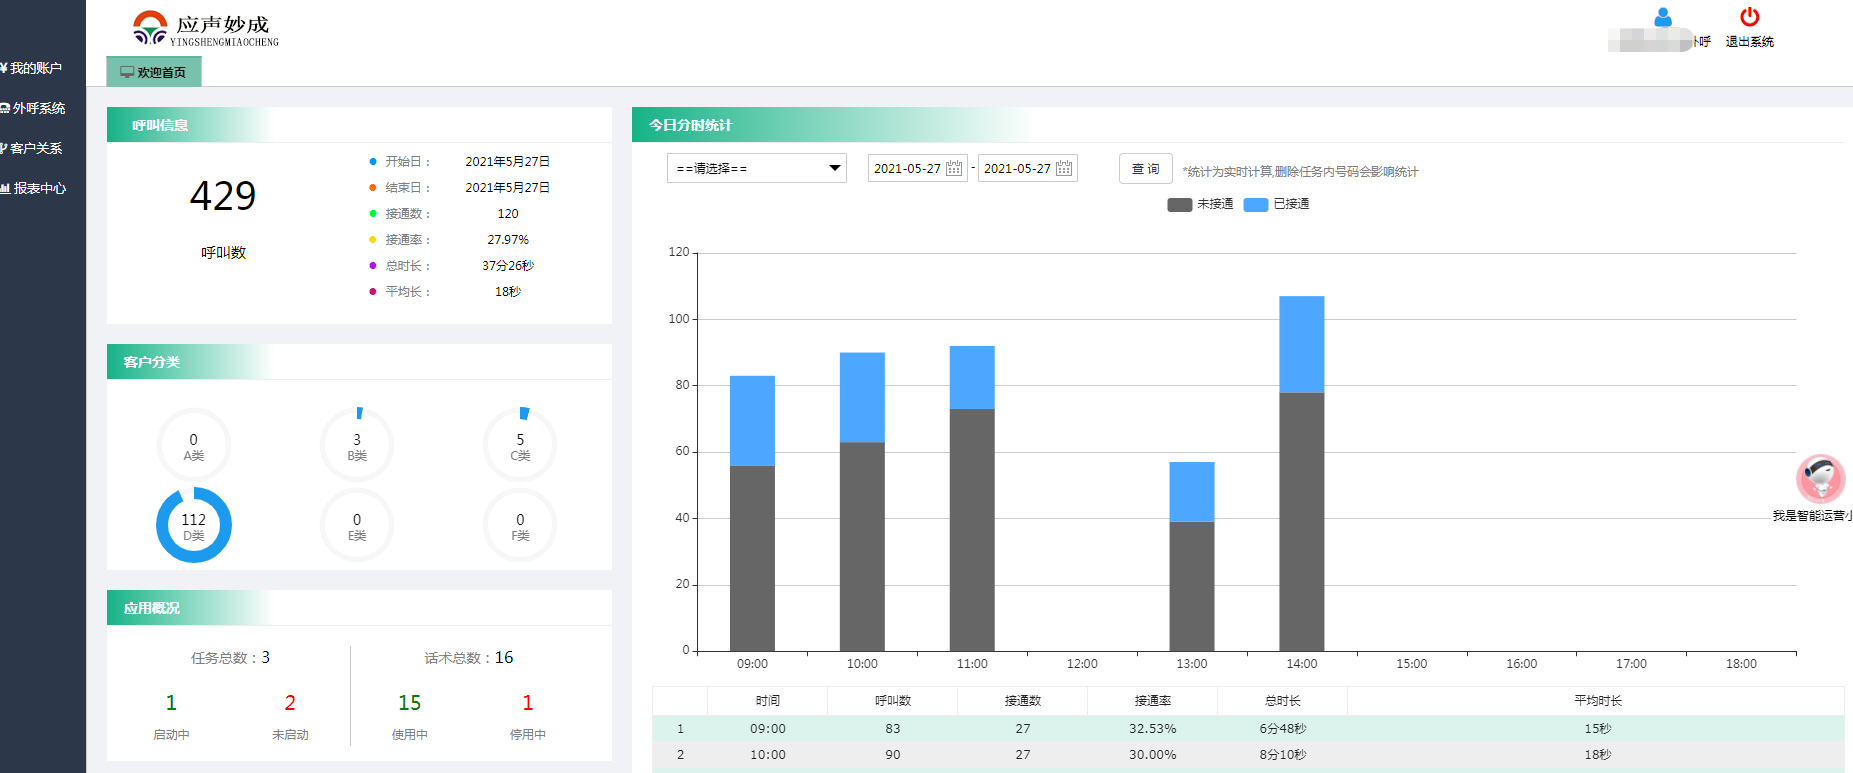
Task: Open 客户关系 in the sidebar
Action: point(32,148)
